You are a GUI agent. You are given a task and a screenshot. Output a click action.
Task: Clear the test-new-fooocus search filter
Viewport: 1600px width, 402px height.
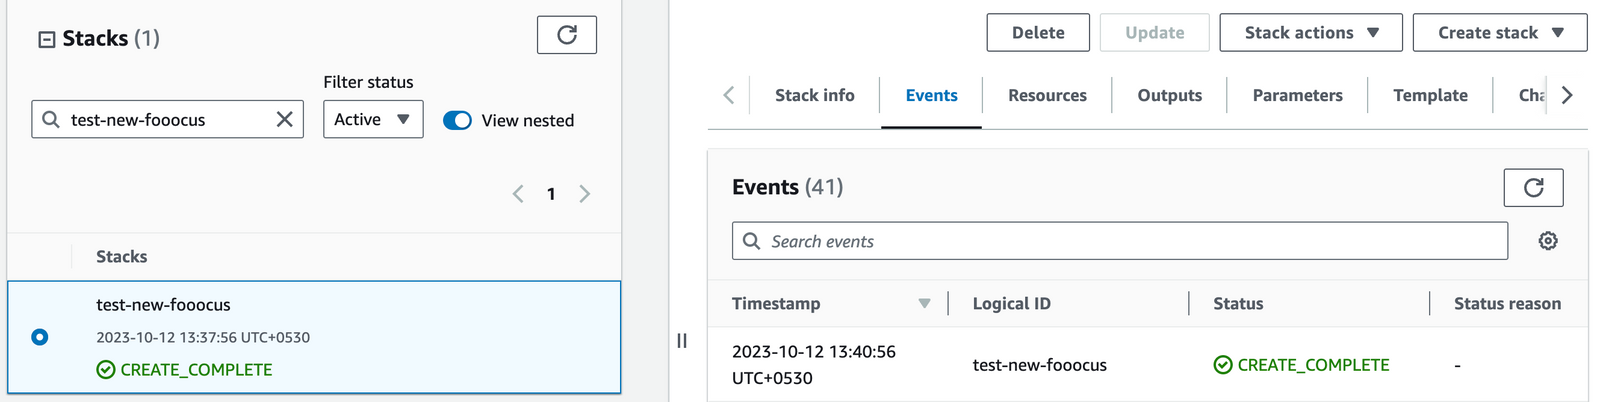(284, 119)
